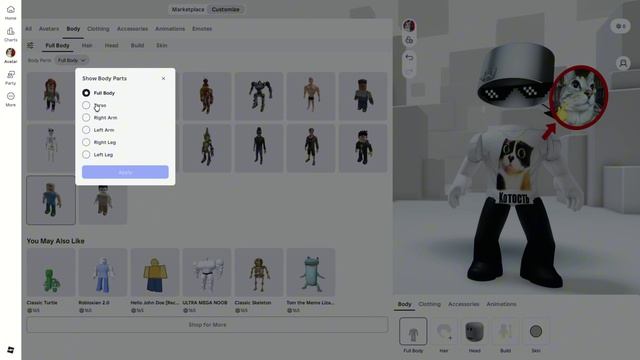Switch to Customize mode
Viewport: 640px width, 360px height.
226,9
